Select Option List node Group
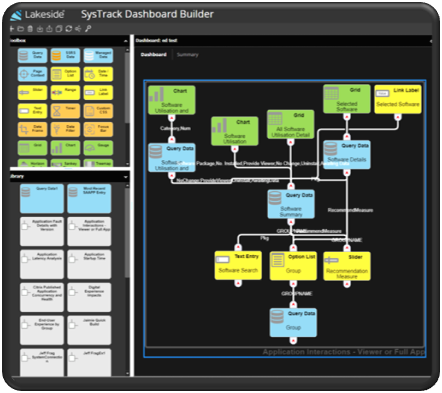This screenshot has width=442, height=393. click(293, 266)
